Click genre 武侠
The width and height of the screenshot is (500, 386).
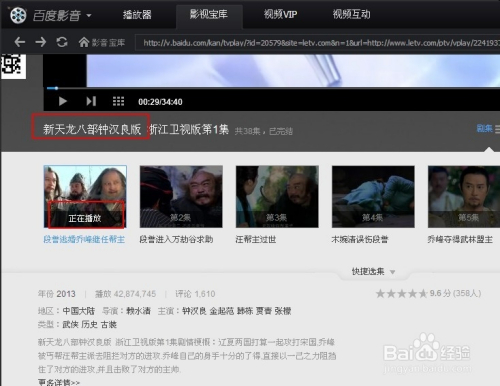tap(70, 324)
